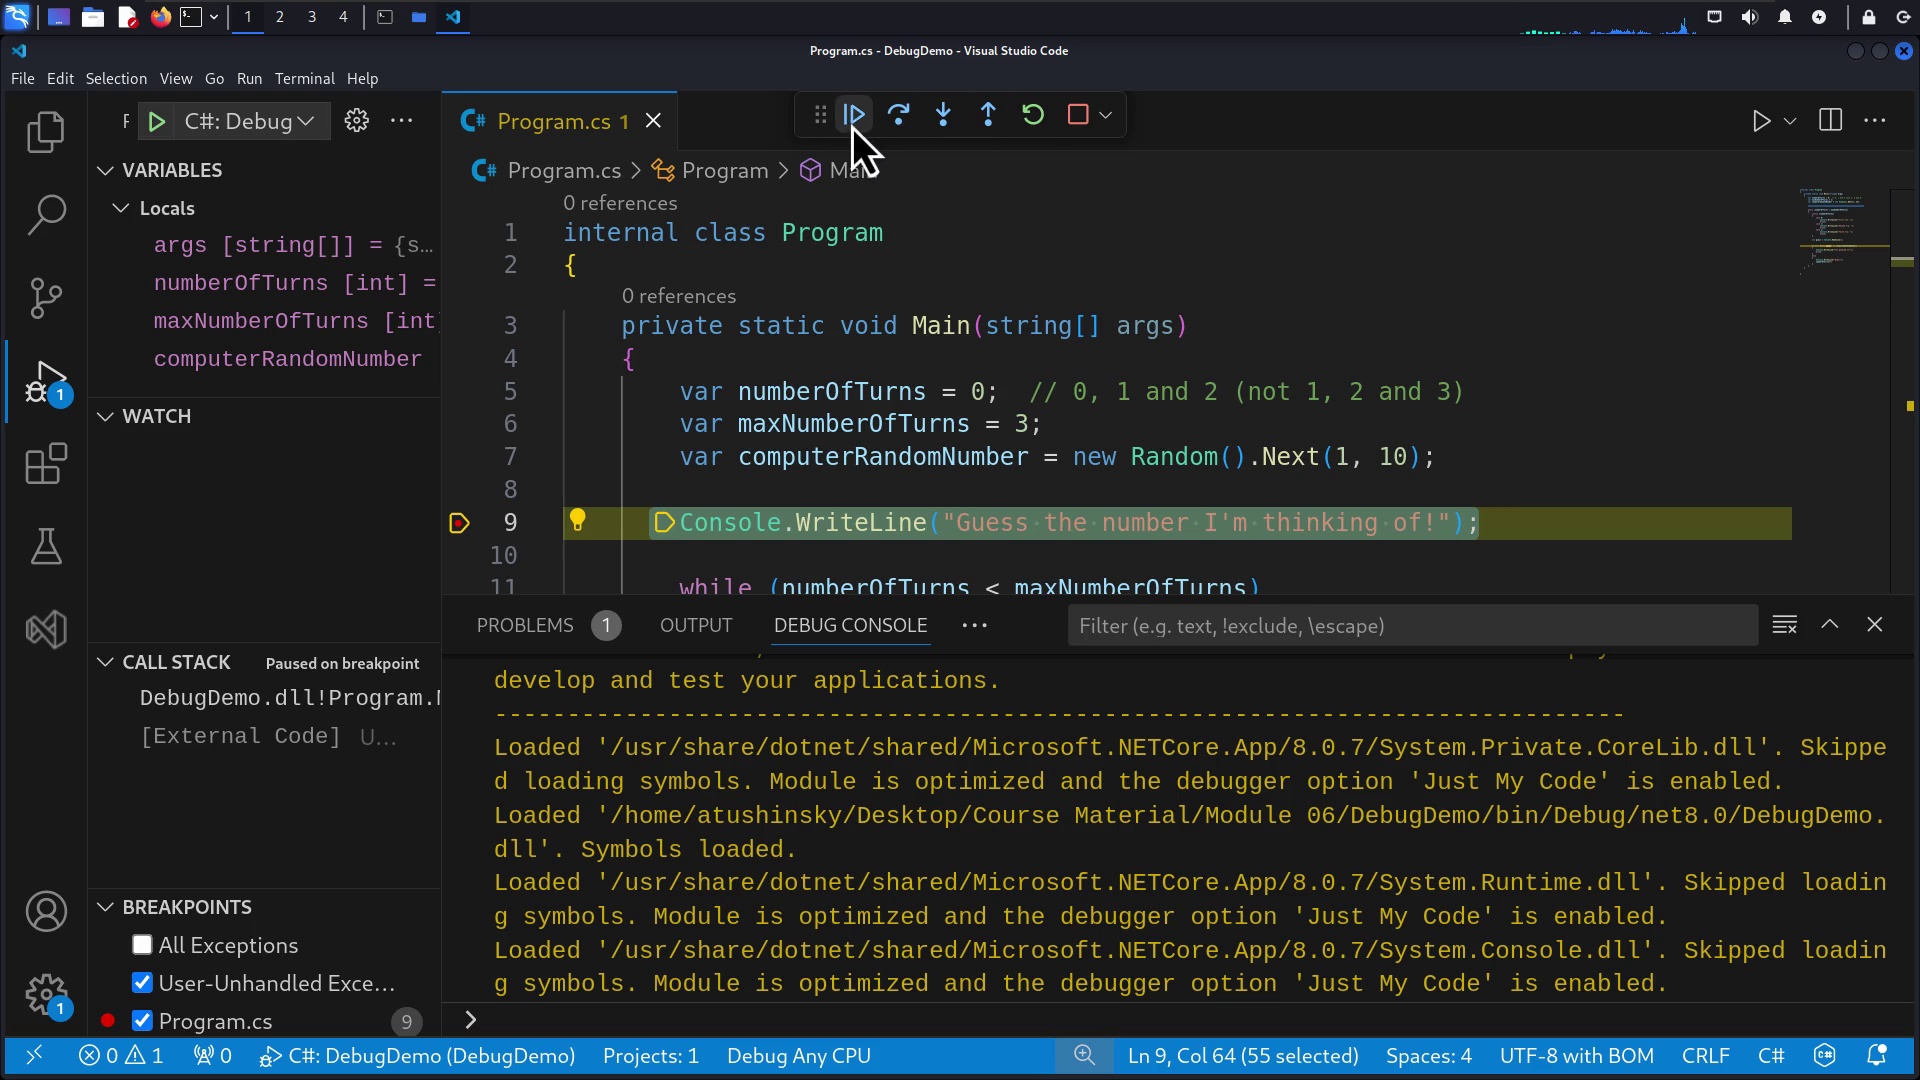1920x1080 pixels.
Task: Open the C#: Debug launch configuration dropdown
Action: [249, 122]
